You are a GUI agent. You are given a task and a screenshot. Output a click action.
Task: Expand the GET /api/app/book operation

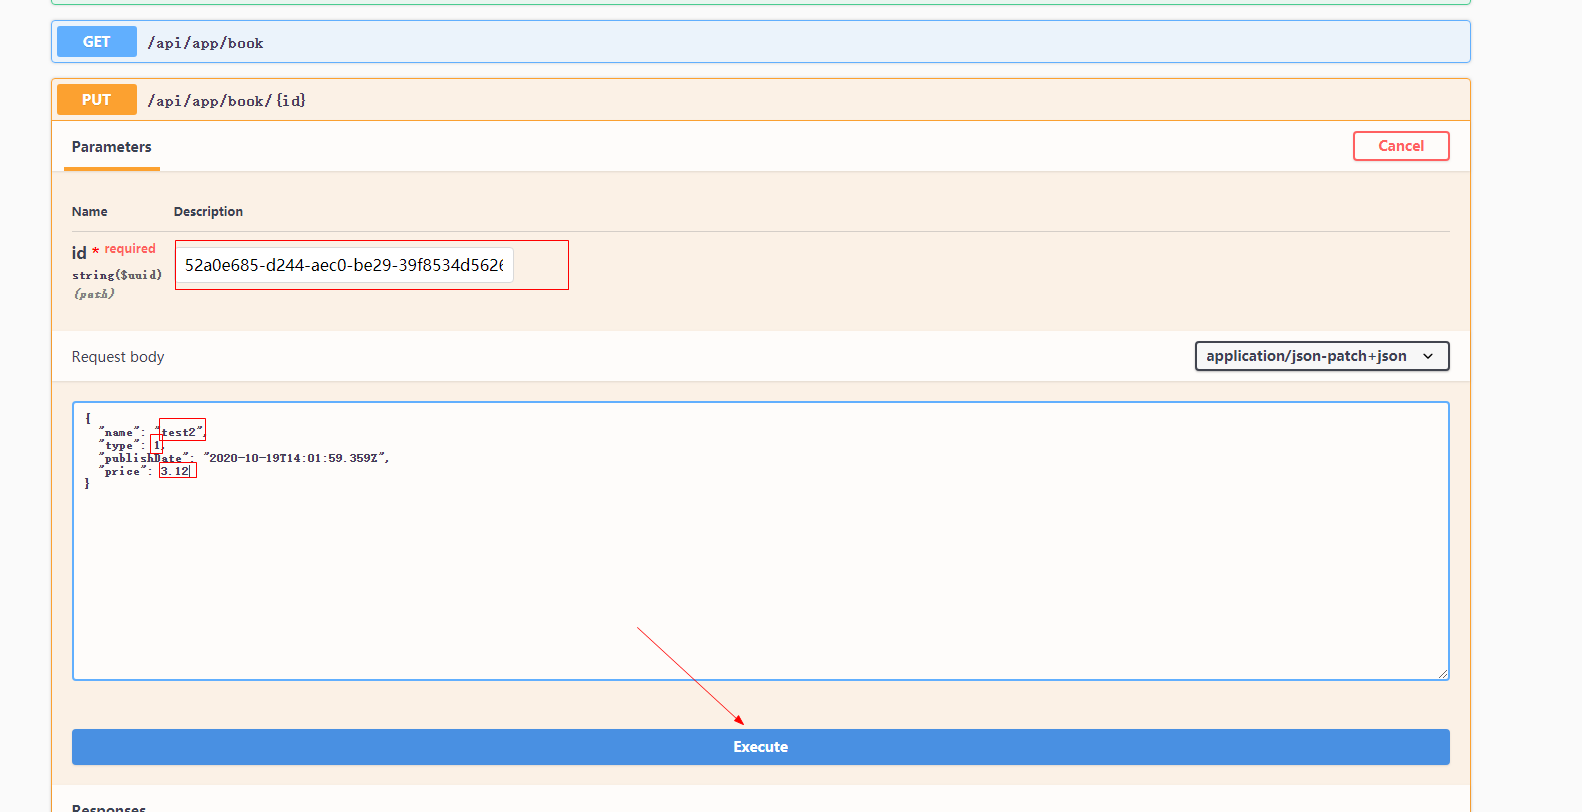point(760,42)
